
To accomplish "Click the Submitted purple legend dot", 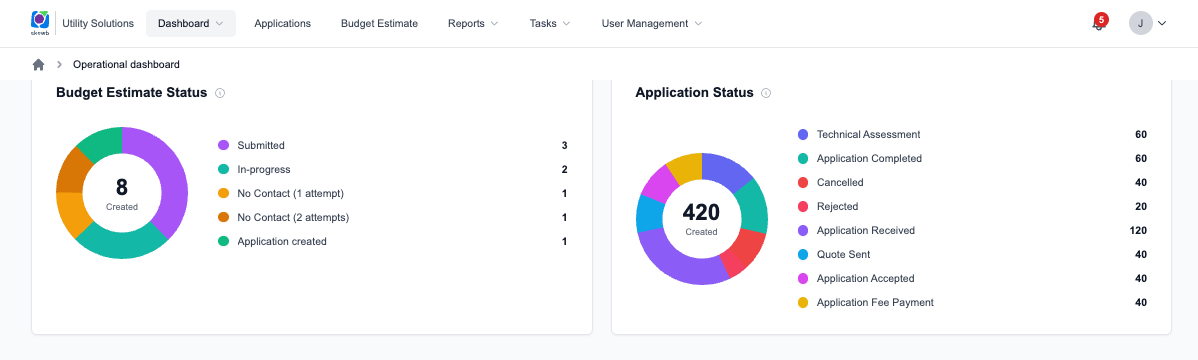I will click(224, 145).
